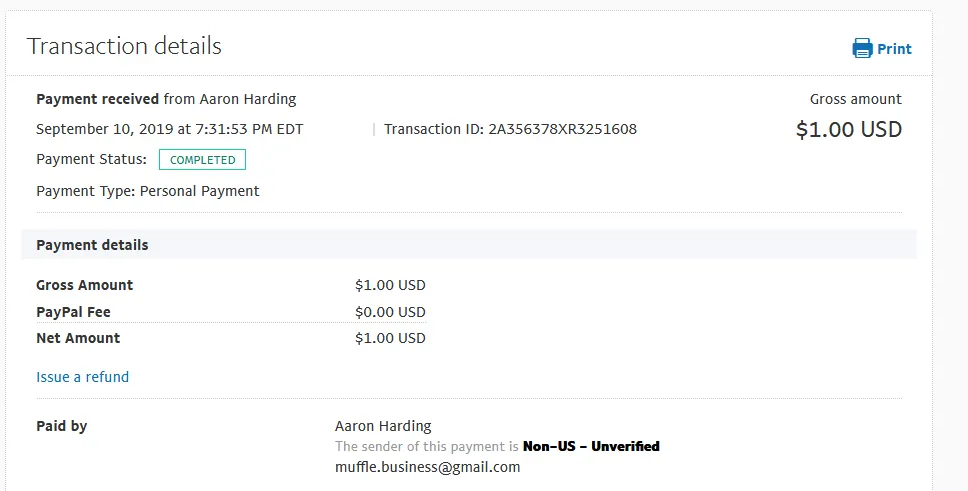Click the Net Amount label
Screen dimensions: 968x491
click(x=78, y=338)
